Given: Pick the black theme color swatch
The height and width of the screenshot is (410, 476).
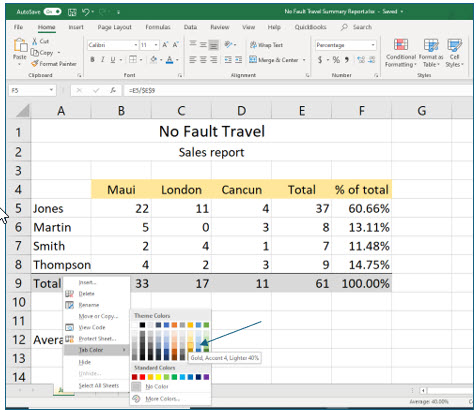Looking at the screenshot, I should click(x=142, y=325).
